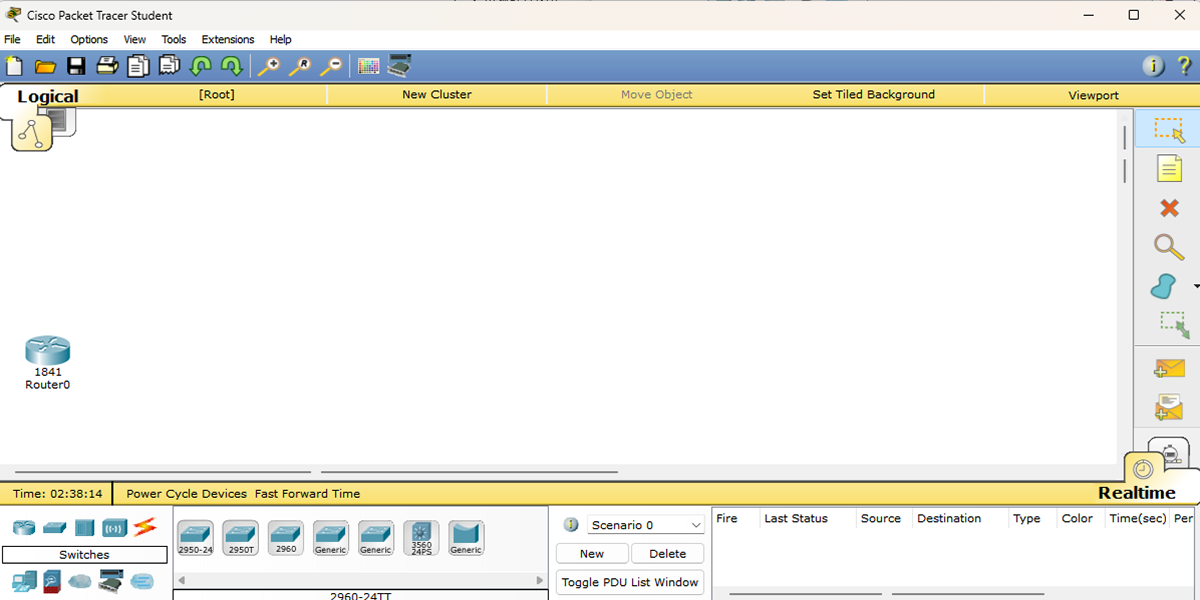1200x600 pixels.
Task: Click Set Tiled Background
Action: tap(874, 95)
